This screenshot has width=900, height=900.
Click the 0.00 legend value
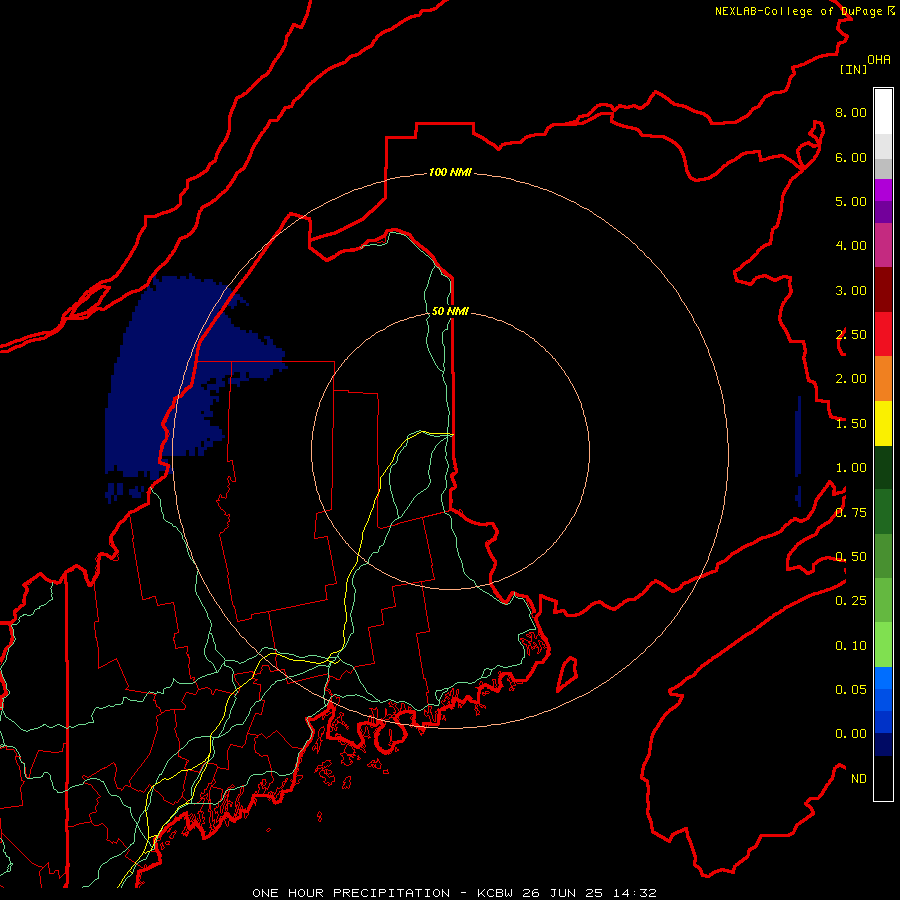pyautogui.click(x=851, y=734)
